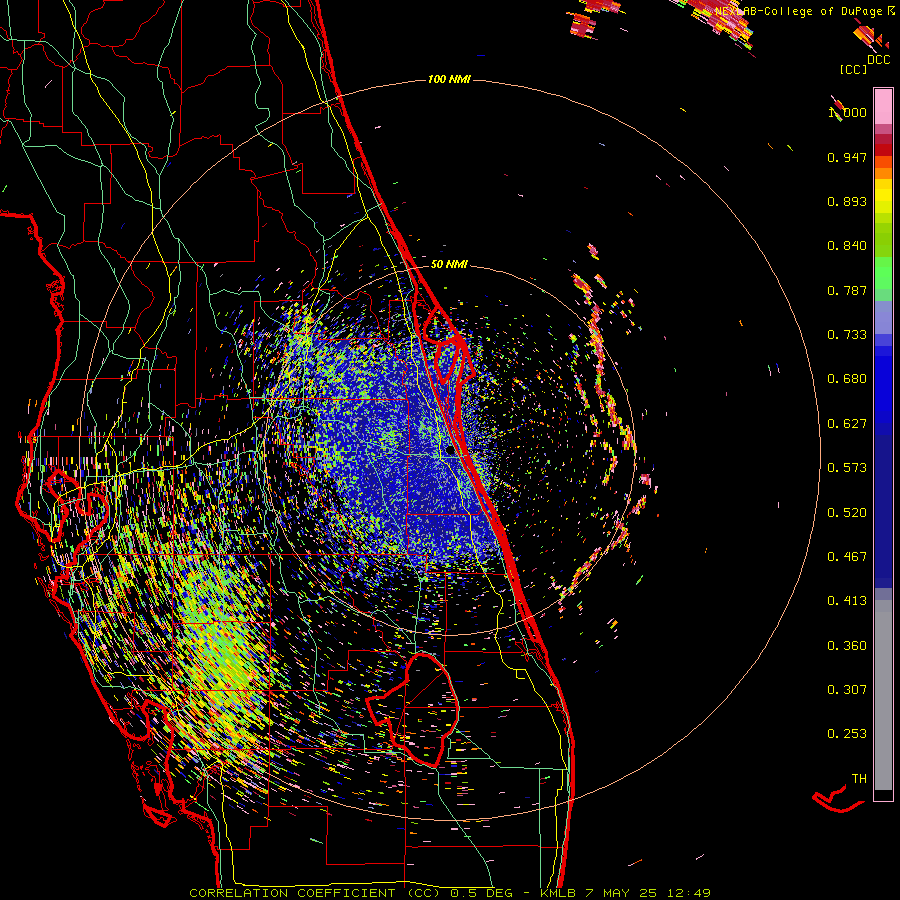The height and width of the screenshot is (900, 900).
Task: Click the "DCC" label above the legend
Action: [878, 59]
